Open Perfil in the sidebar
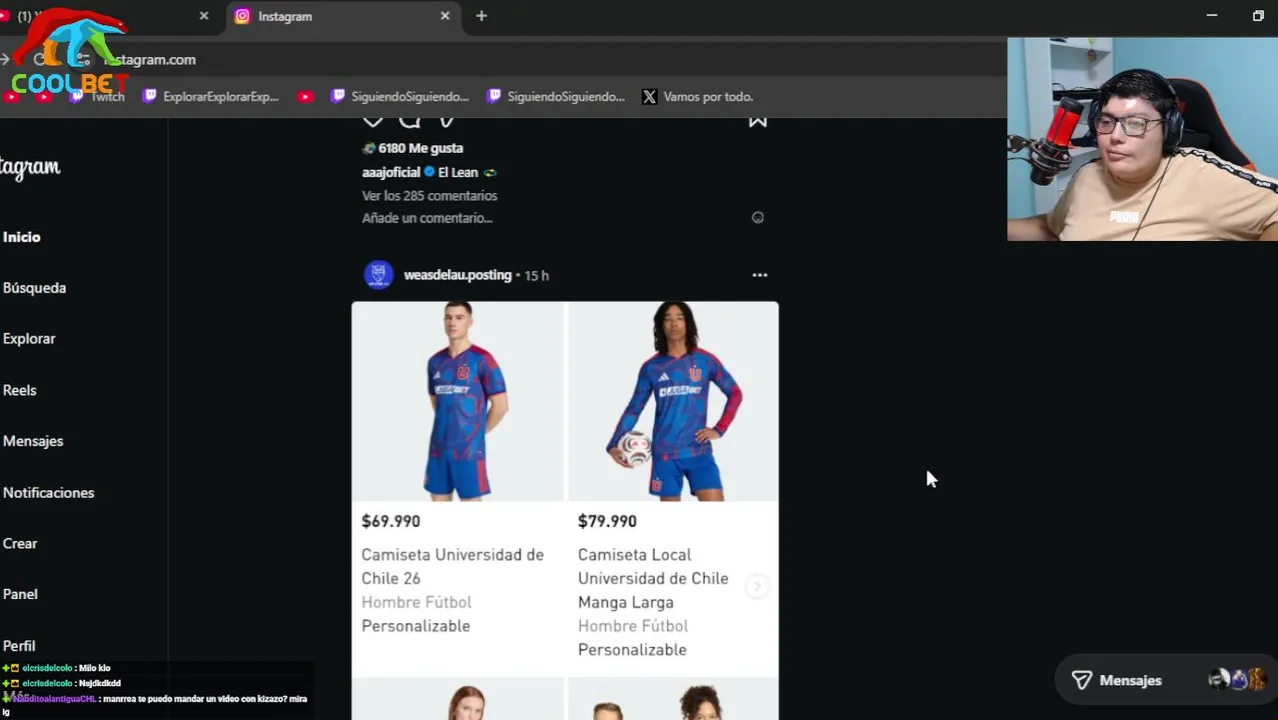The width and height of the screenshot is (1278, 720). [x=19, y=646]
